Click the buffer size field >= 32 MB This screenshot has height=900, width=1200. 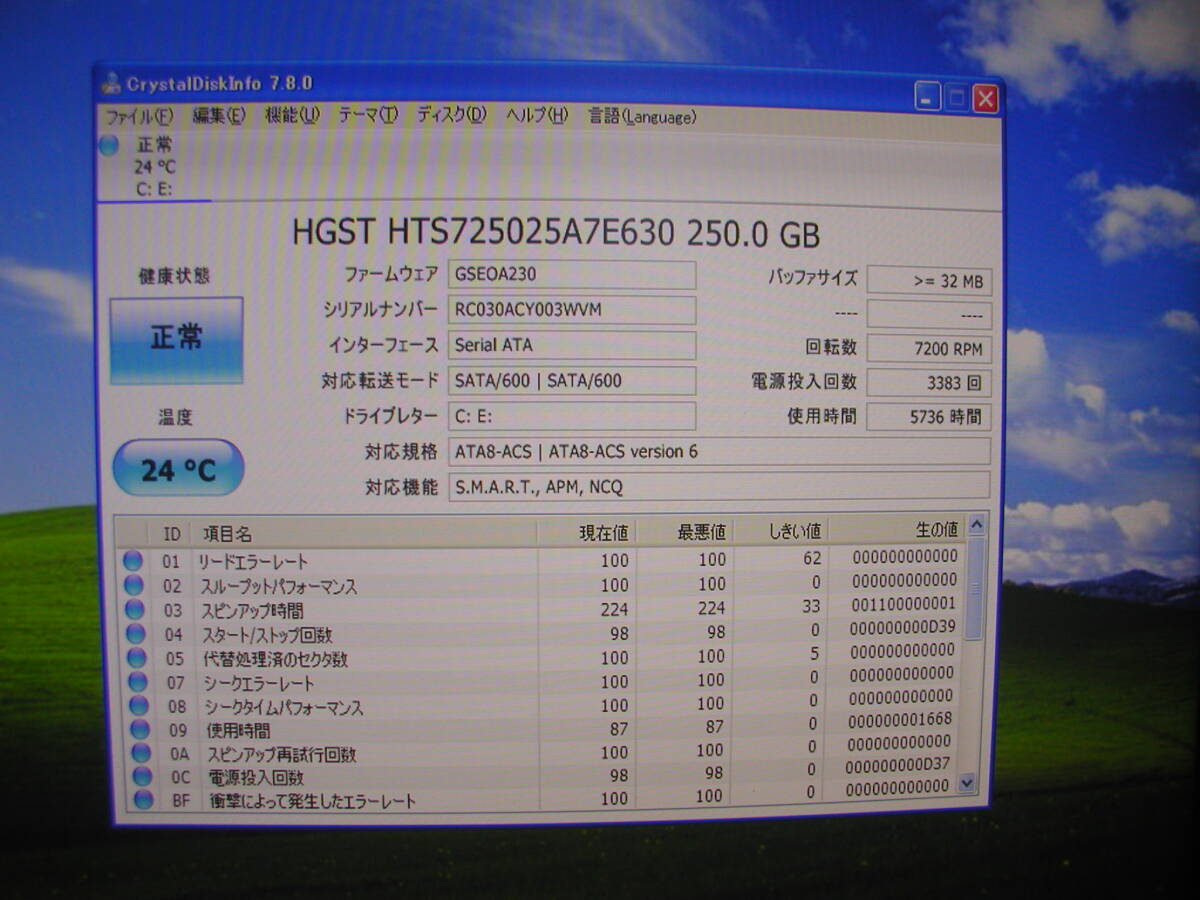pos(929,281)
